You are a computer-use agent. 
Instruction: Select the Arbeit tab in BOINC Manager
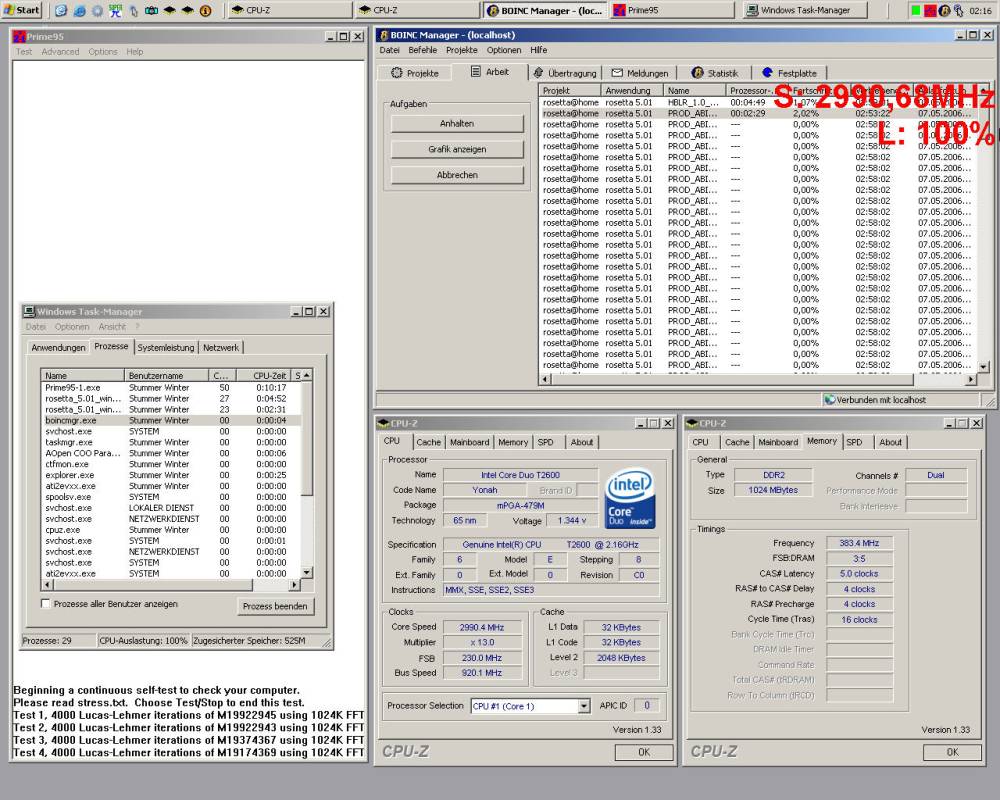489,71
